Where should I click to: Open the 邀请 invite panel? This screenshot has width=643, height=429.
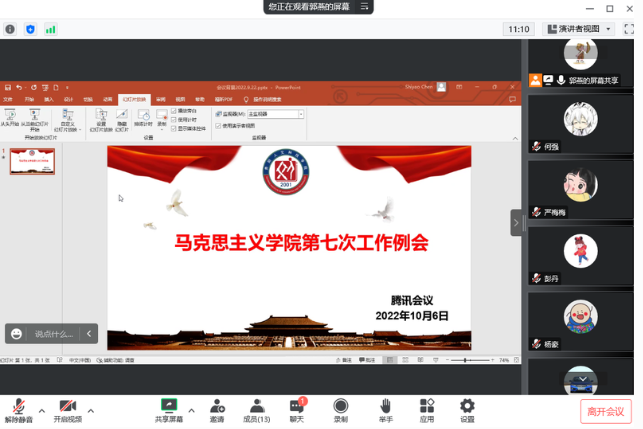pos(217,410)
